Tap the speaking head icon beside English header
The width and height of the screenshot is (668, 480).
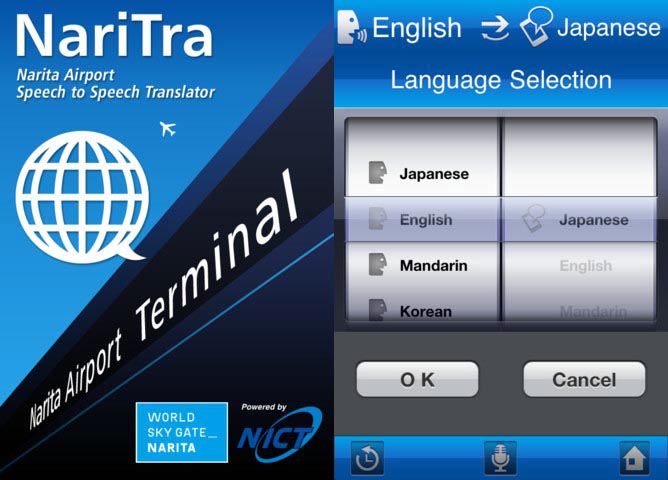pos(352,28)
